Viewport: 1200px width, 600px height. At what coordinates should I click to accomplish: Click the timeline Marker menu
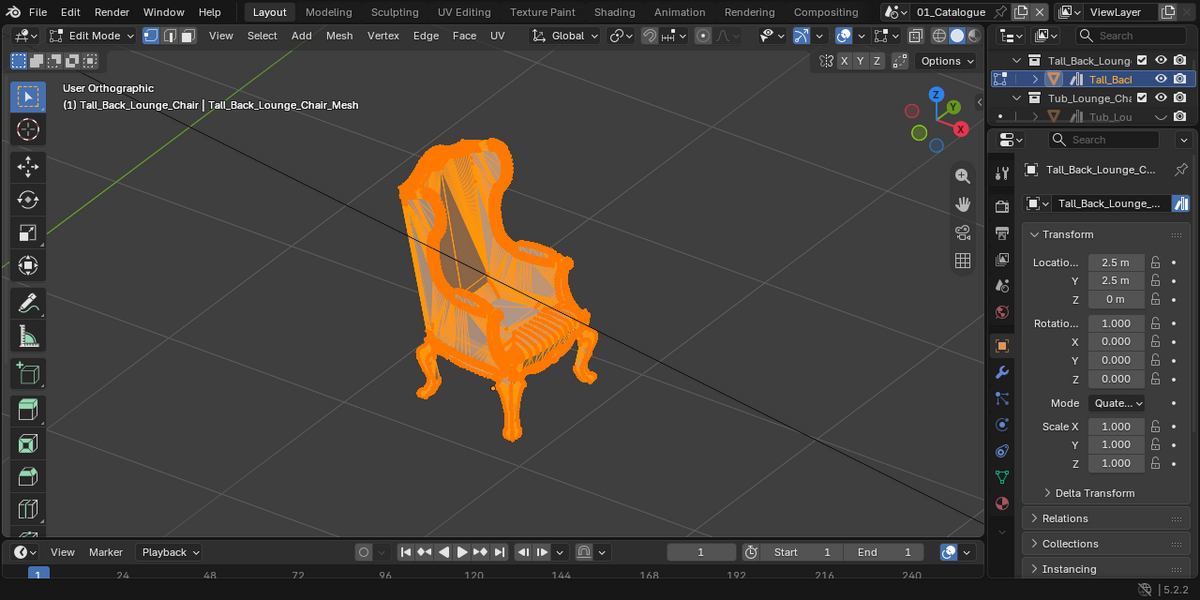pos(106,552)
